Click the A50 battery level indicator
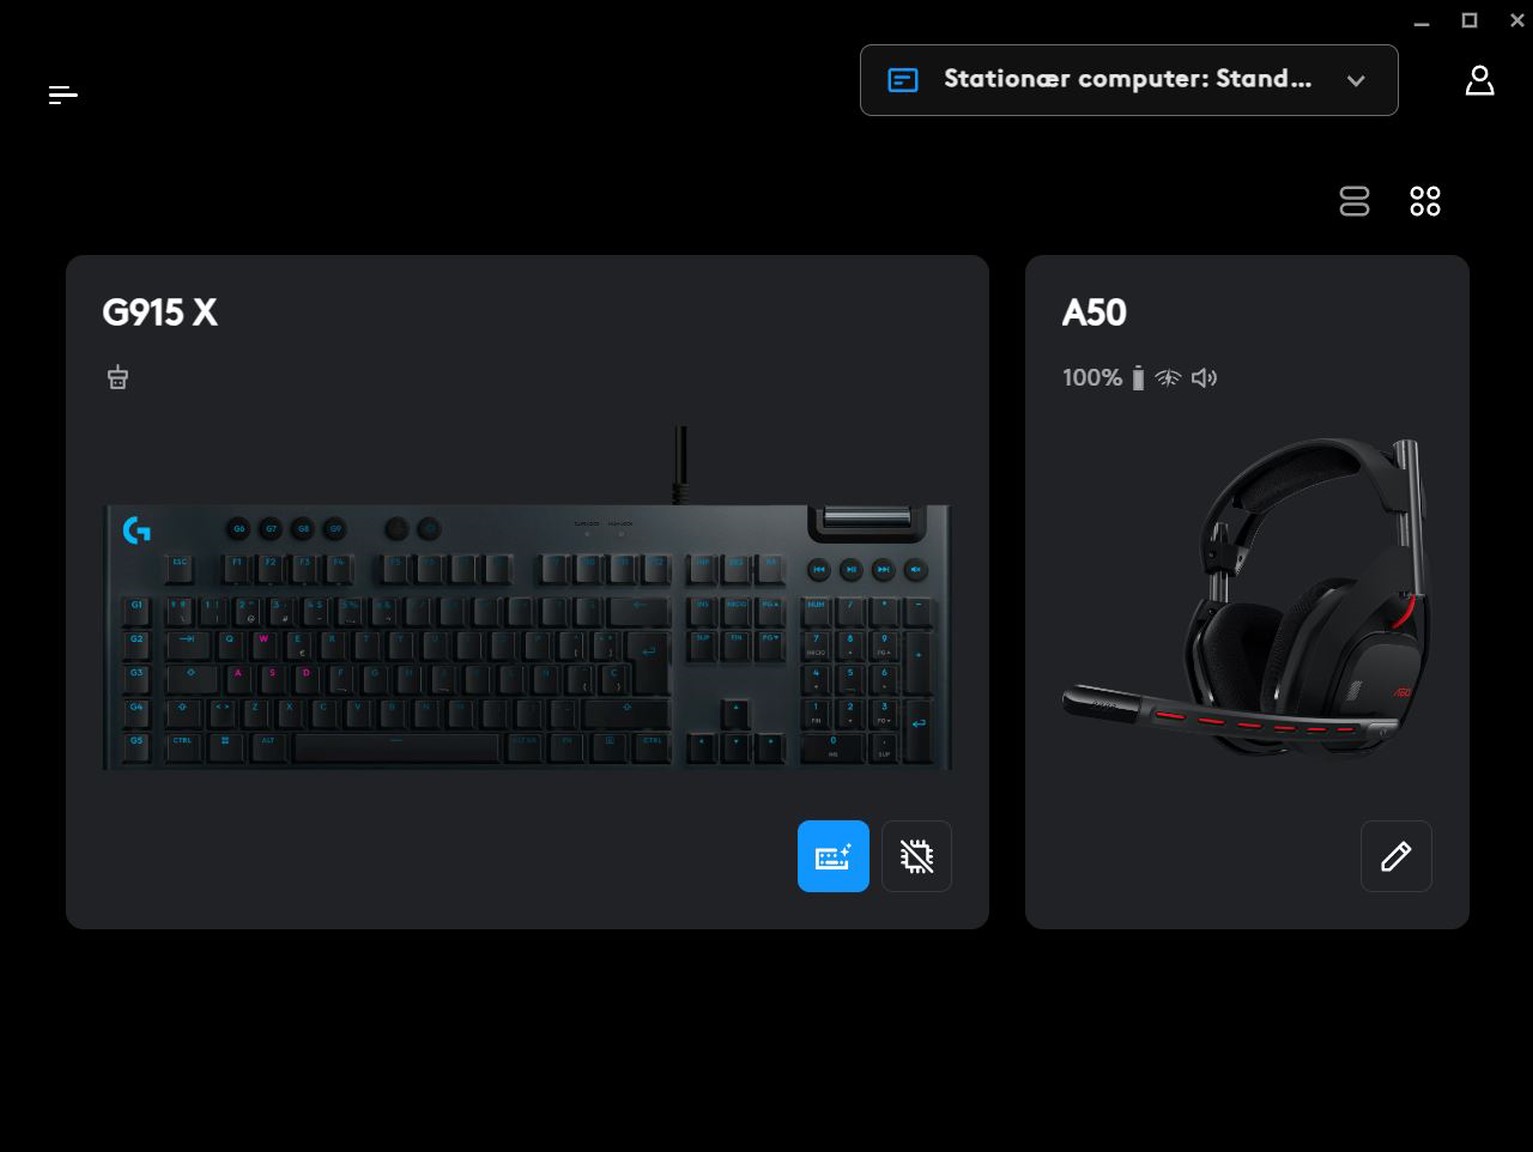The height and width of the screenshot is (1152, 1533). point(1138,378)
